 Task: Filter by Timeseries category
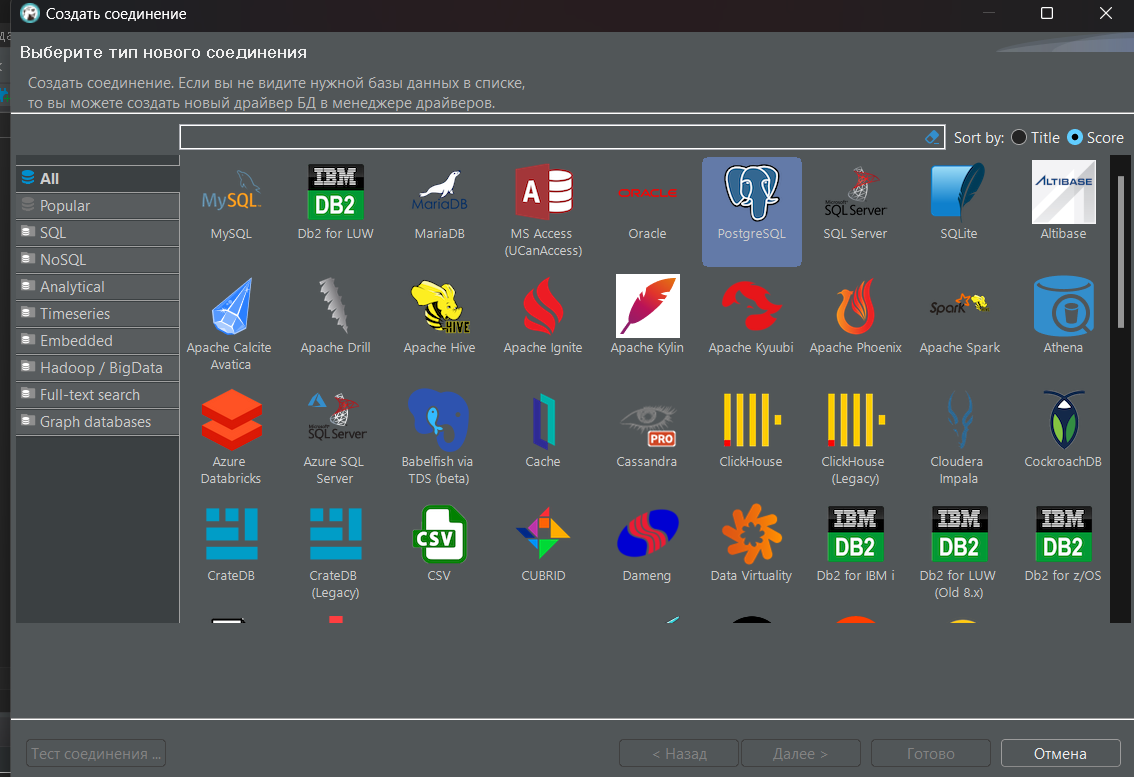coord(98,314)
